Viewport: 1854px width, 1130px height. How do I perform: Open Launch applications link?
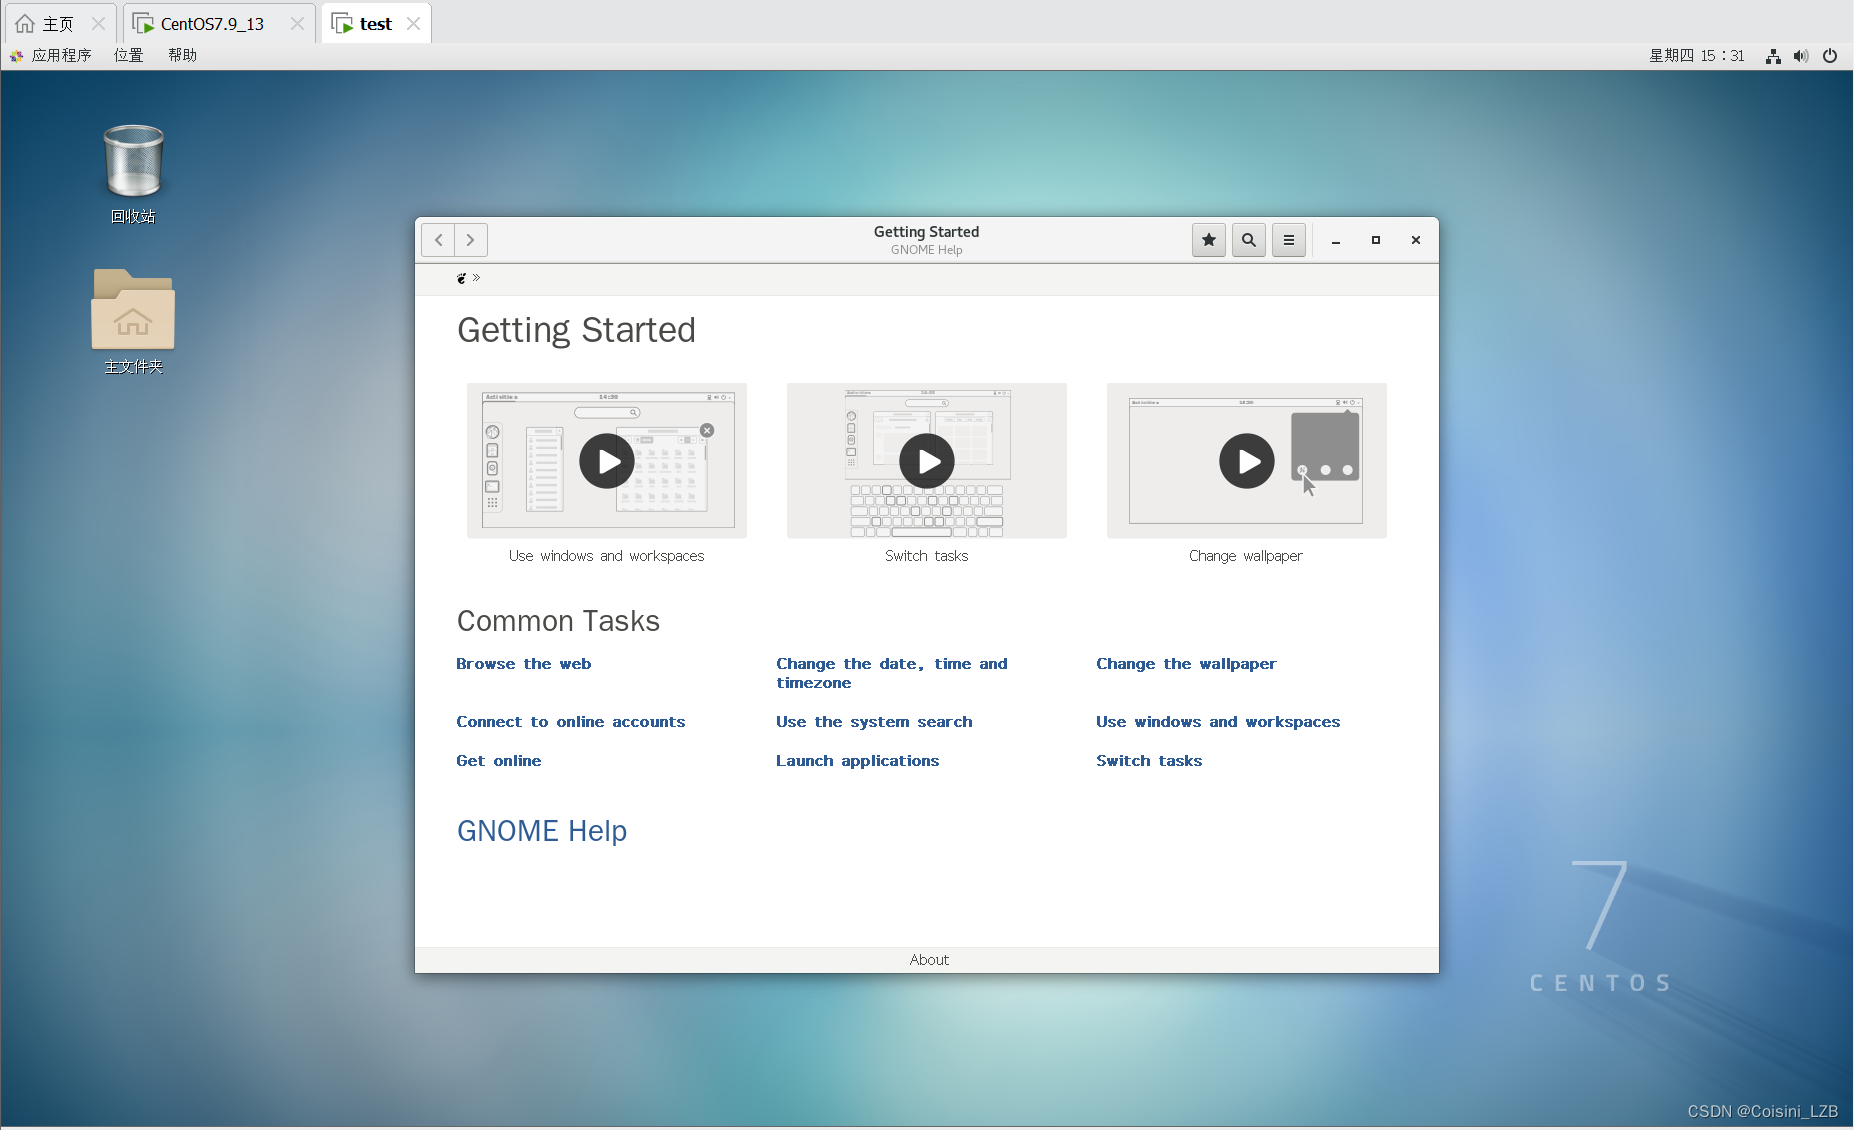[858, 761]
